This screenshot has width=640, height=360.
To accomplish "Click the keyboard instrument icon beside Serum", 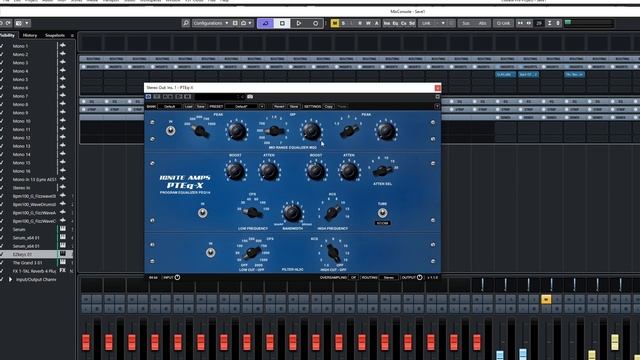I will pos(62,229).
